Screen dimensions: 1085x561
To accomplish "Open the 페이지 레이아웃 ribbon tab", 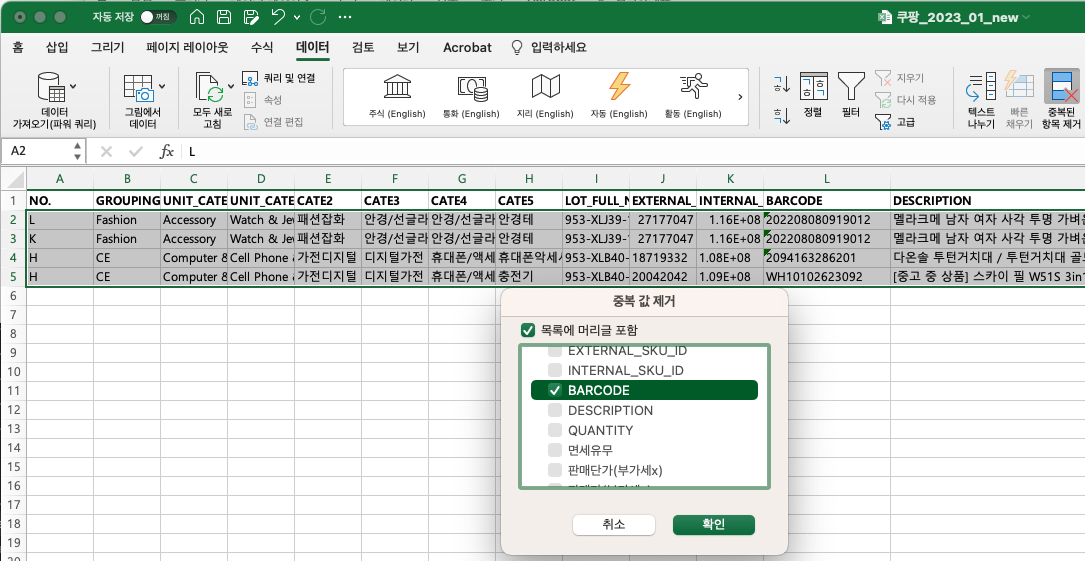I will (187, 47).
